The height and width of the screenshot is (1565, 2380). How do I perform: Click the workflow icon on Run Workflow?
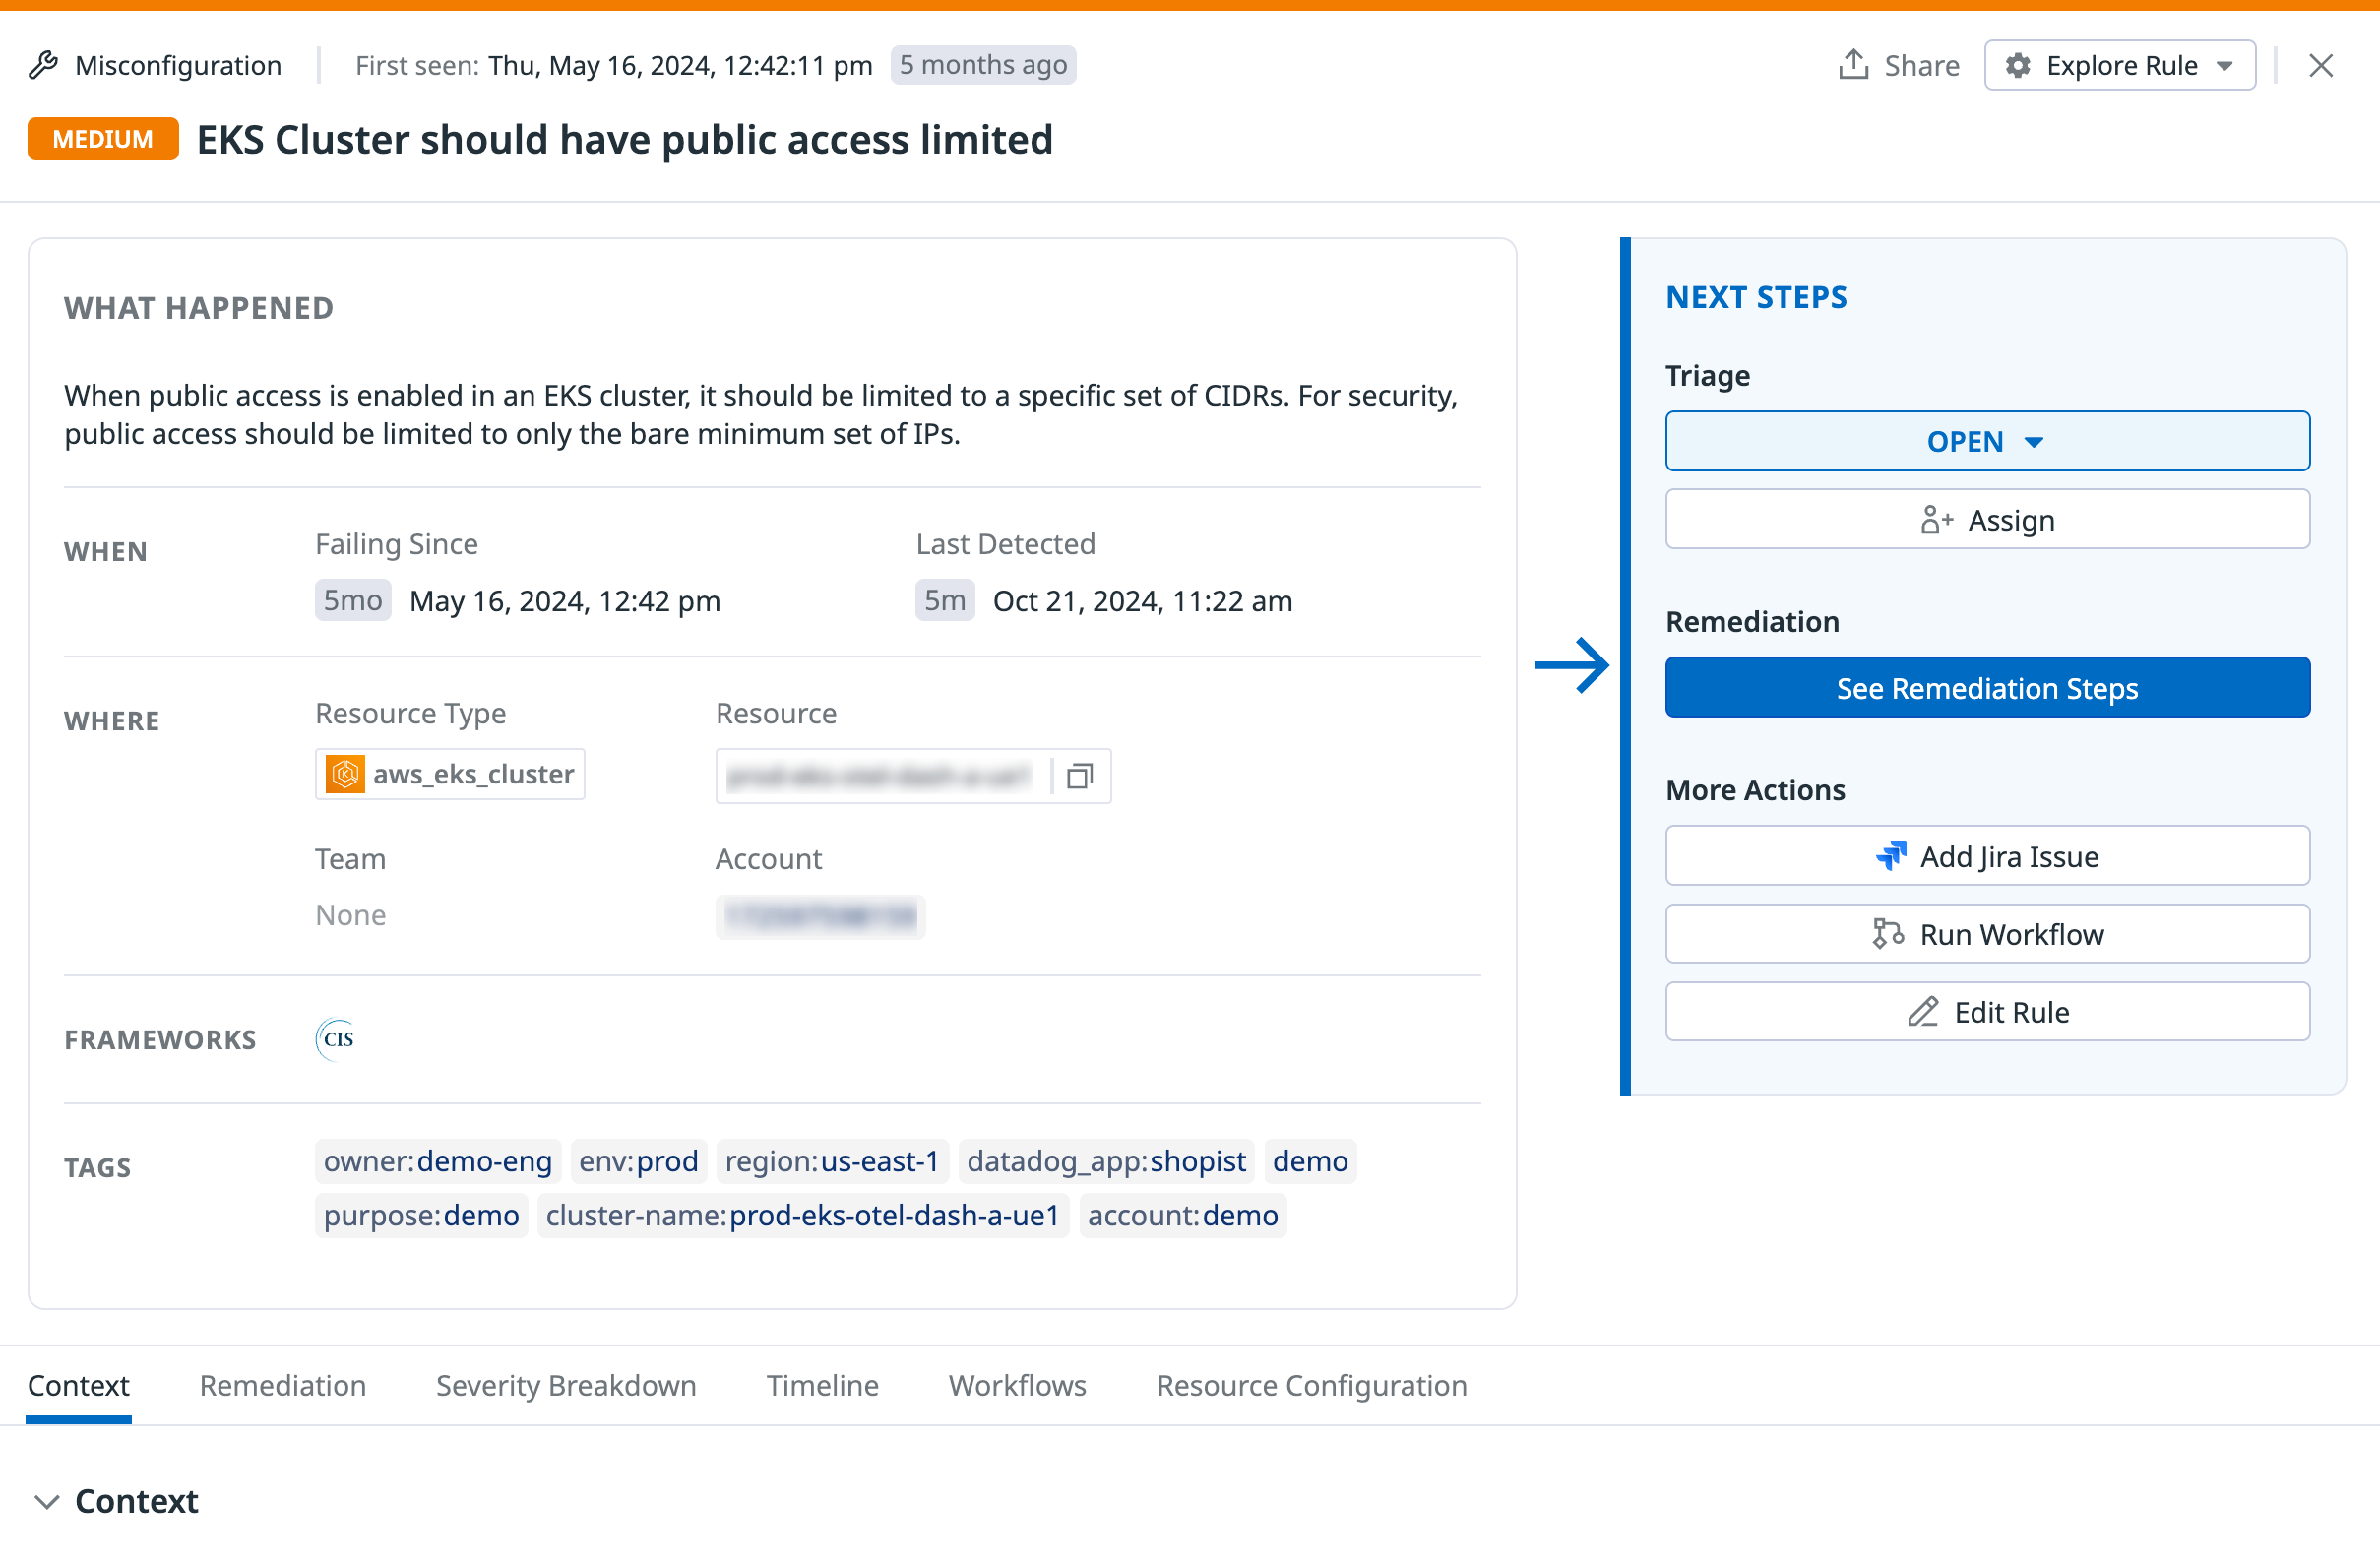[x=1889, y=934]
